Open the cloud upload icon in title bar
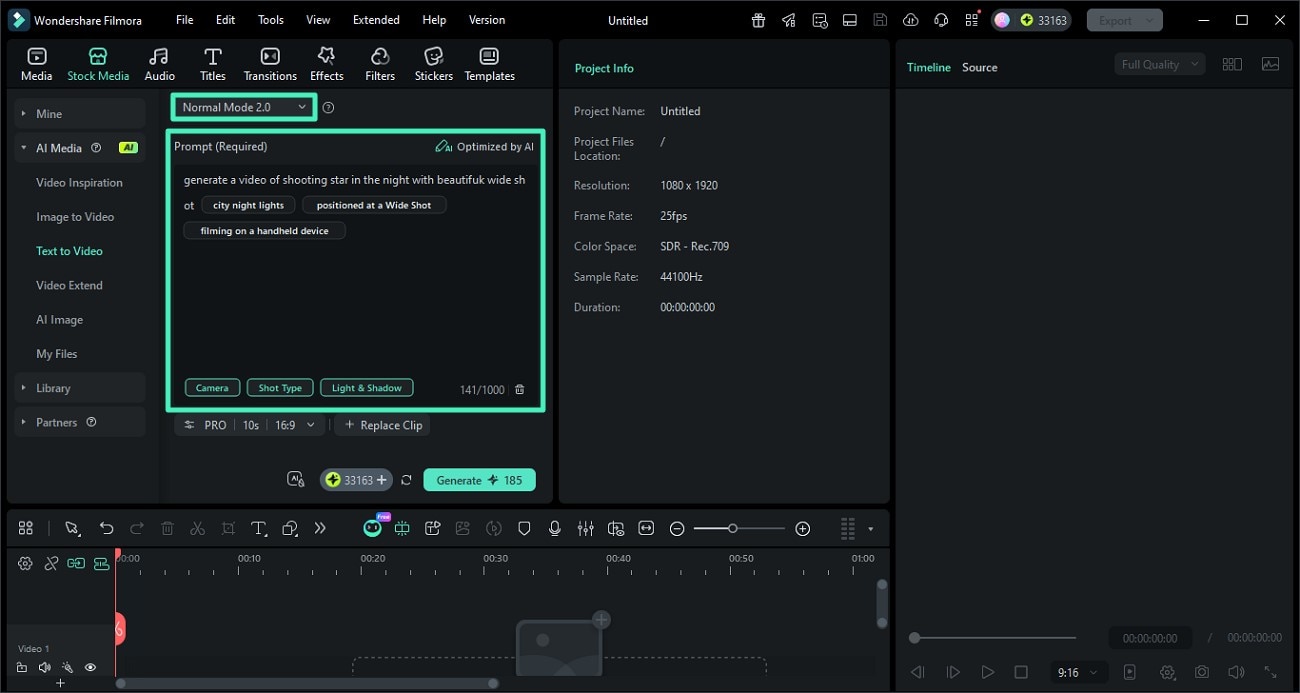 coord(910,19)
